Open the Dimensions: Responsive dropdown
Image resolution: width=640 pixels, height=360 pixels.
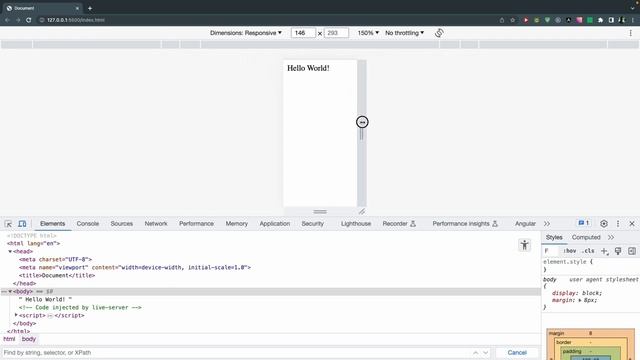pos(246,33)
